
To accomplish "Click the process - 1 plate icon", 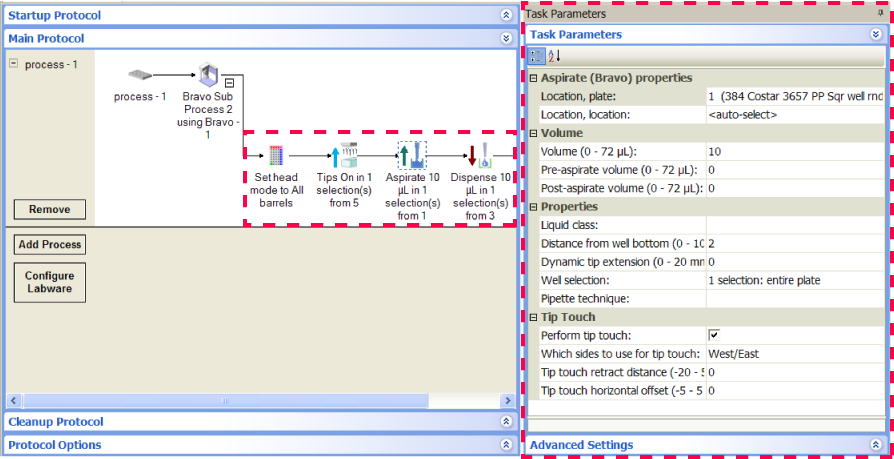I will 140,76.
